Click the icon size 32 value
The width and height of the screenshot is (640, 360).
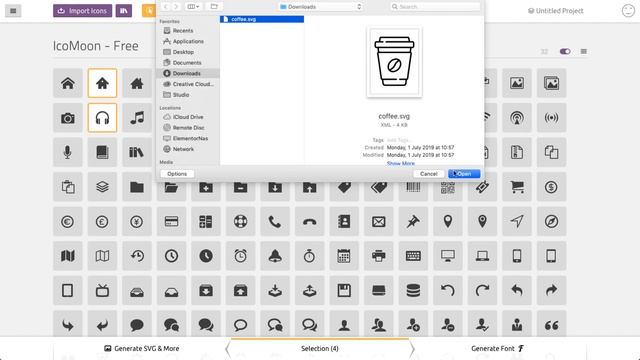pyautogui.click(x=544, y=51)
